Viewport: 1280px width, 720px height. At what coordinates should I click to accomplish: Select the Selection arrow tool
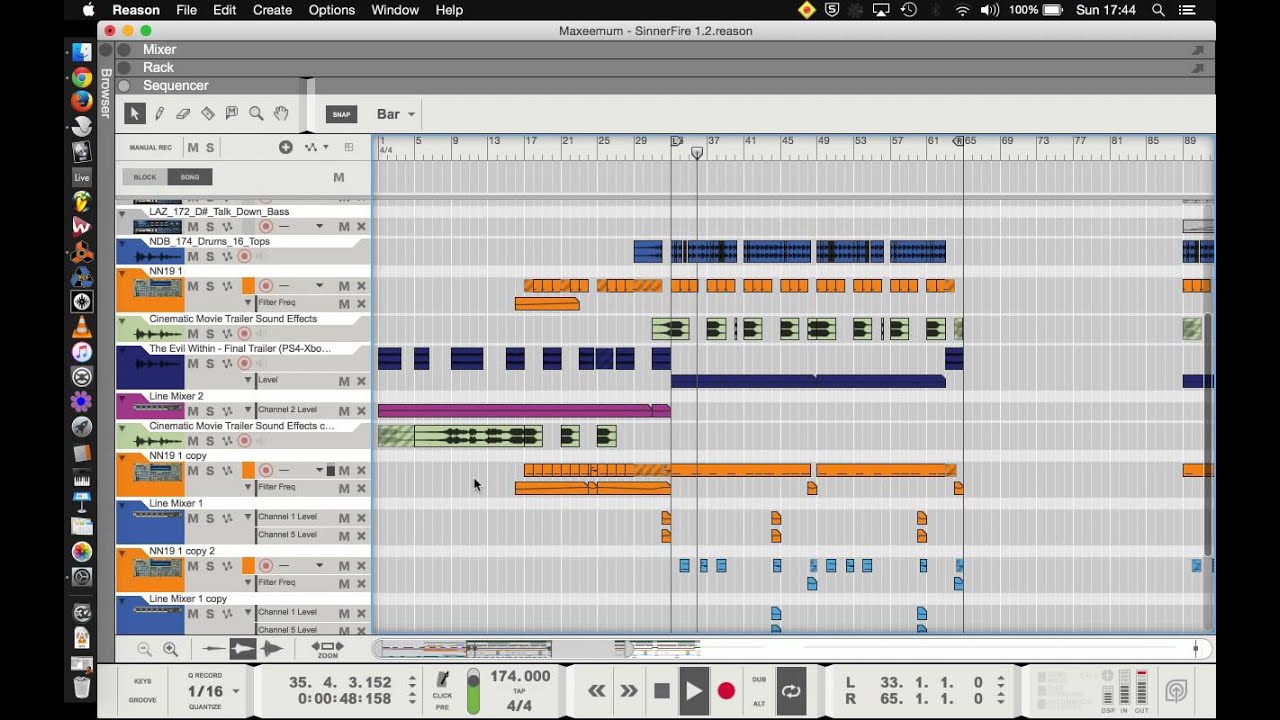tap(134, 114)
